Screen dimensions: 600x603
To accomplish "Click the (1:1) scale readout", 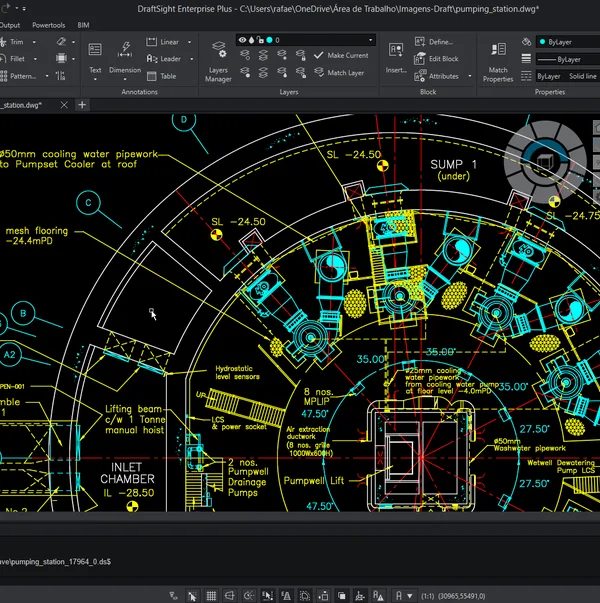I will coord(428,596).
